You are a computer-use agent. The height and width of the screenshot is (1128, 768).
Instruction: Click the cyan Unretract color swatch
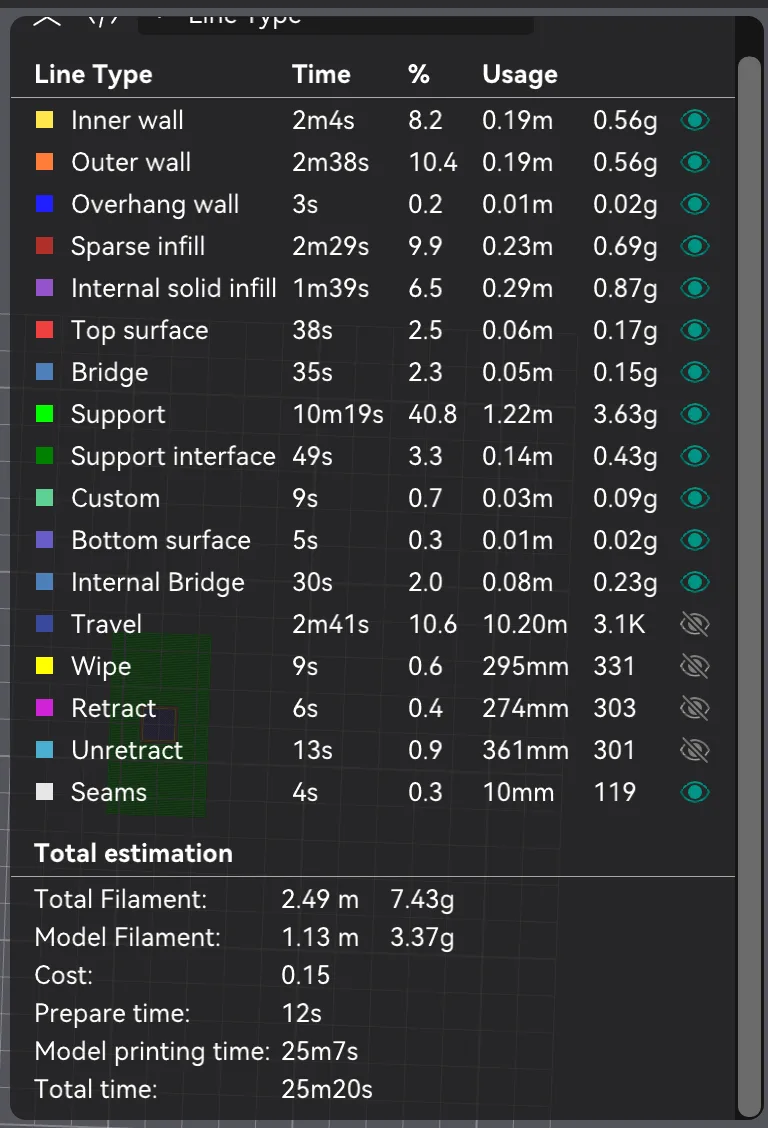pos(45,750)
